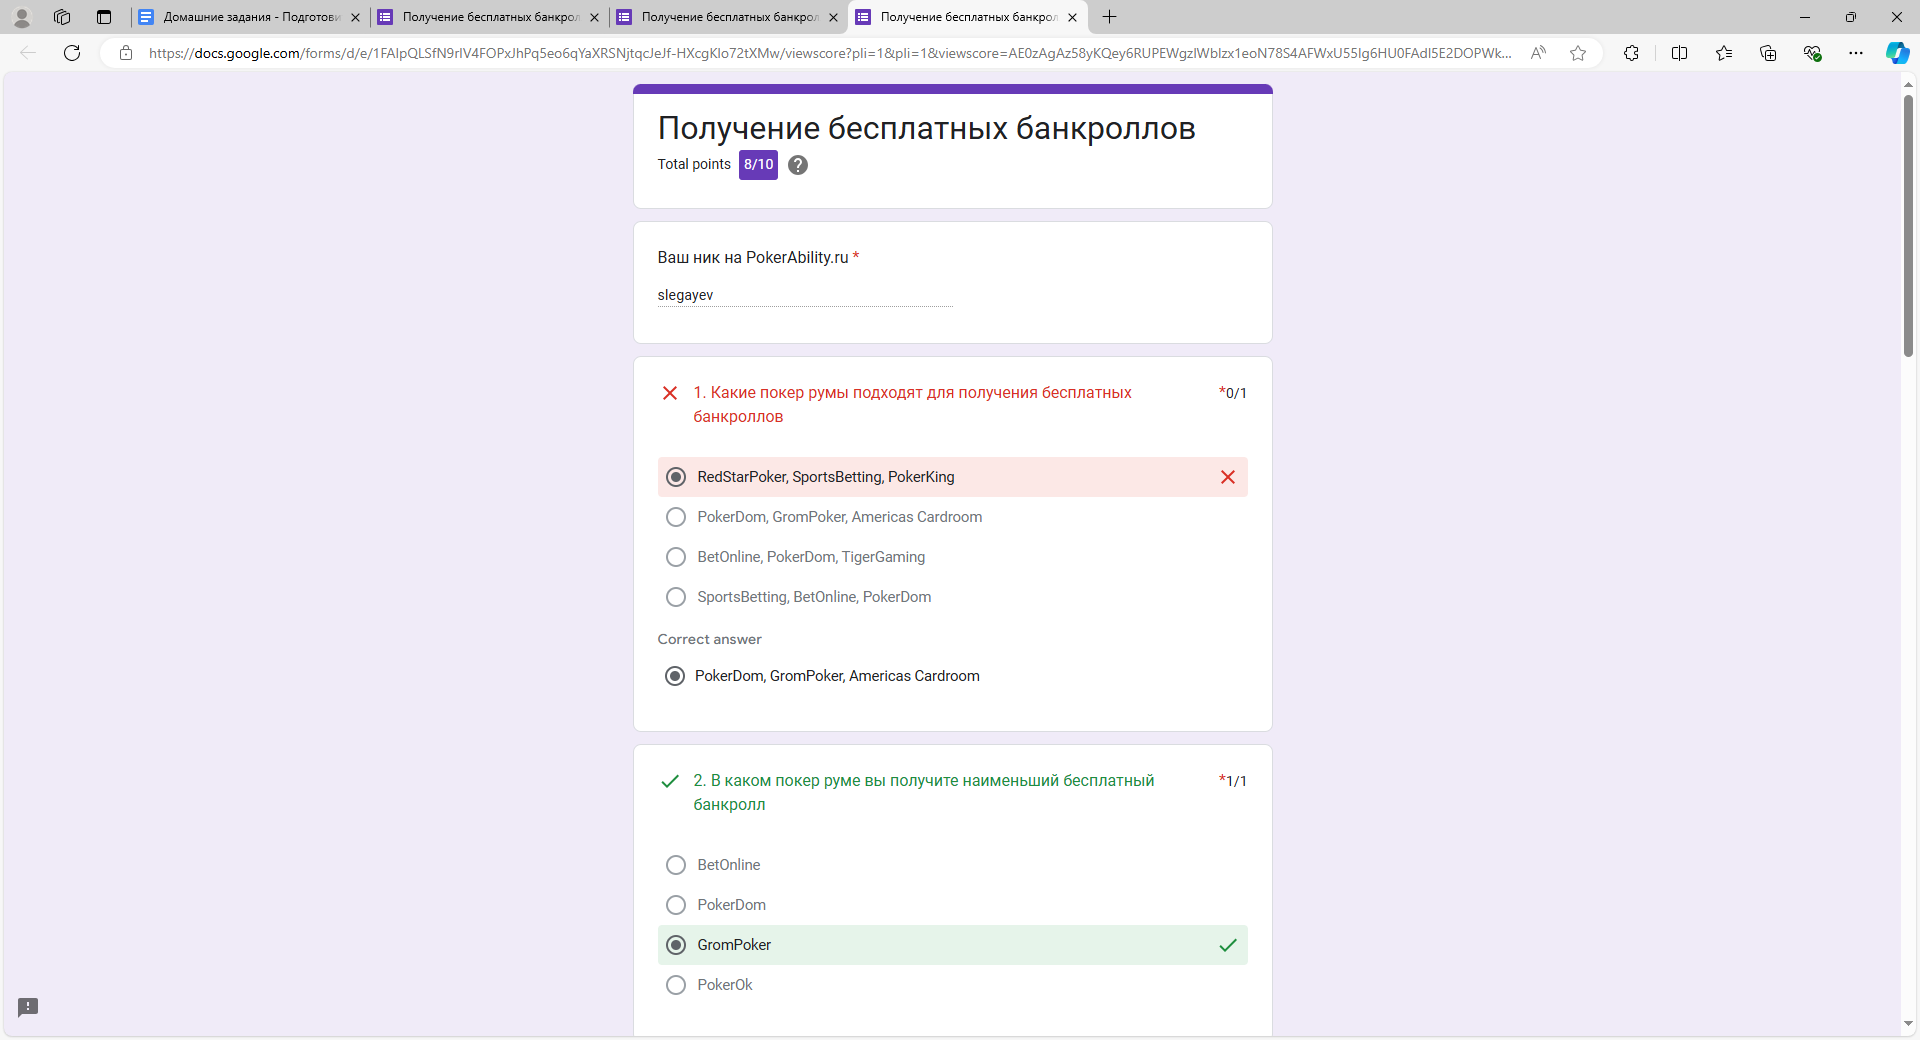This screenshot has height=1040, width=1920.
Task: Open Read aloud icon in address bar
Action: click(1538, 53)
